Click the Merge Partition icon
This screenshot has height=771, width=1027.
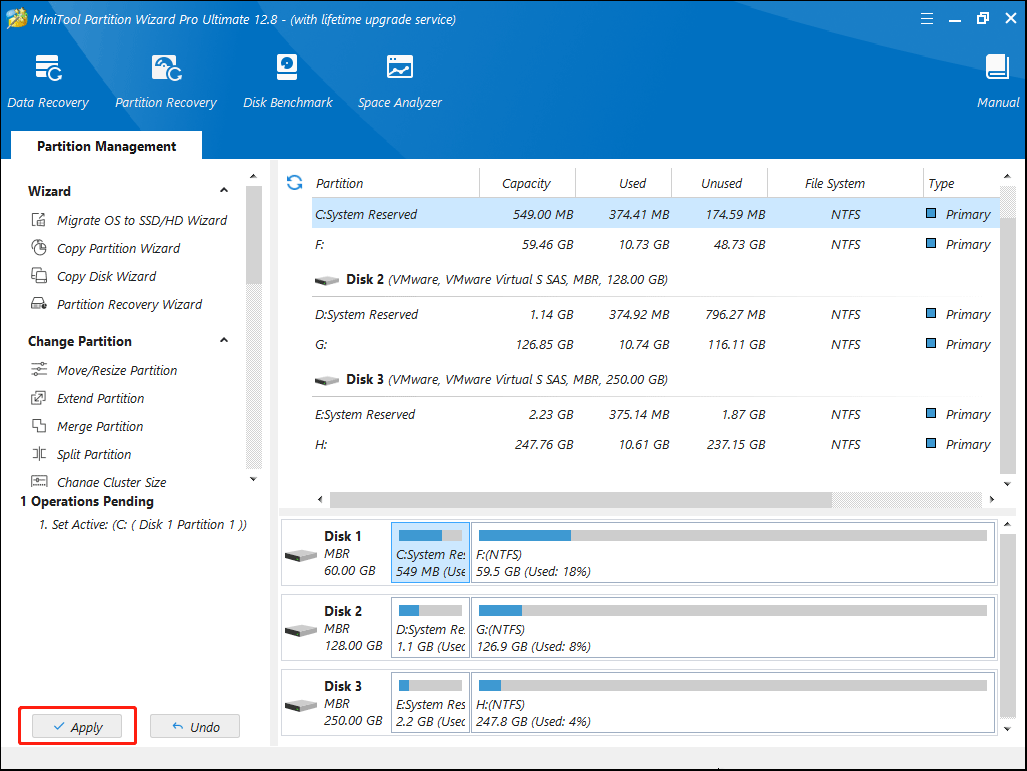coord(39,426)
